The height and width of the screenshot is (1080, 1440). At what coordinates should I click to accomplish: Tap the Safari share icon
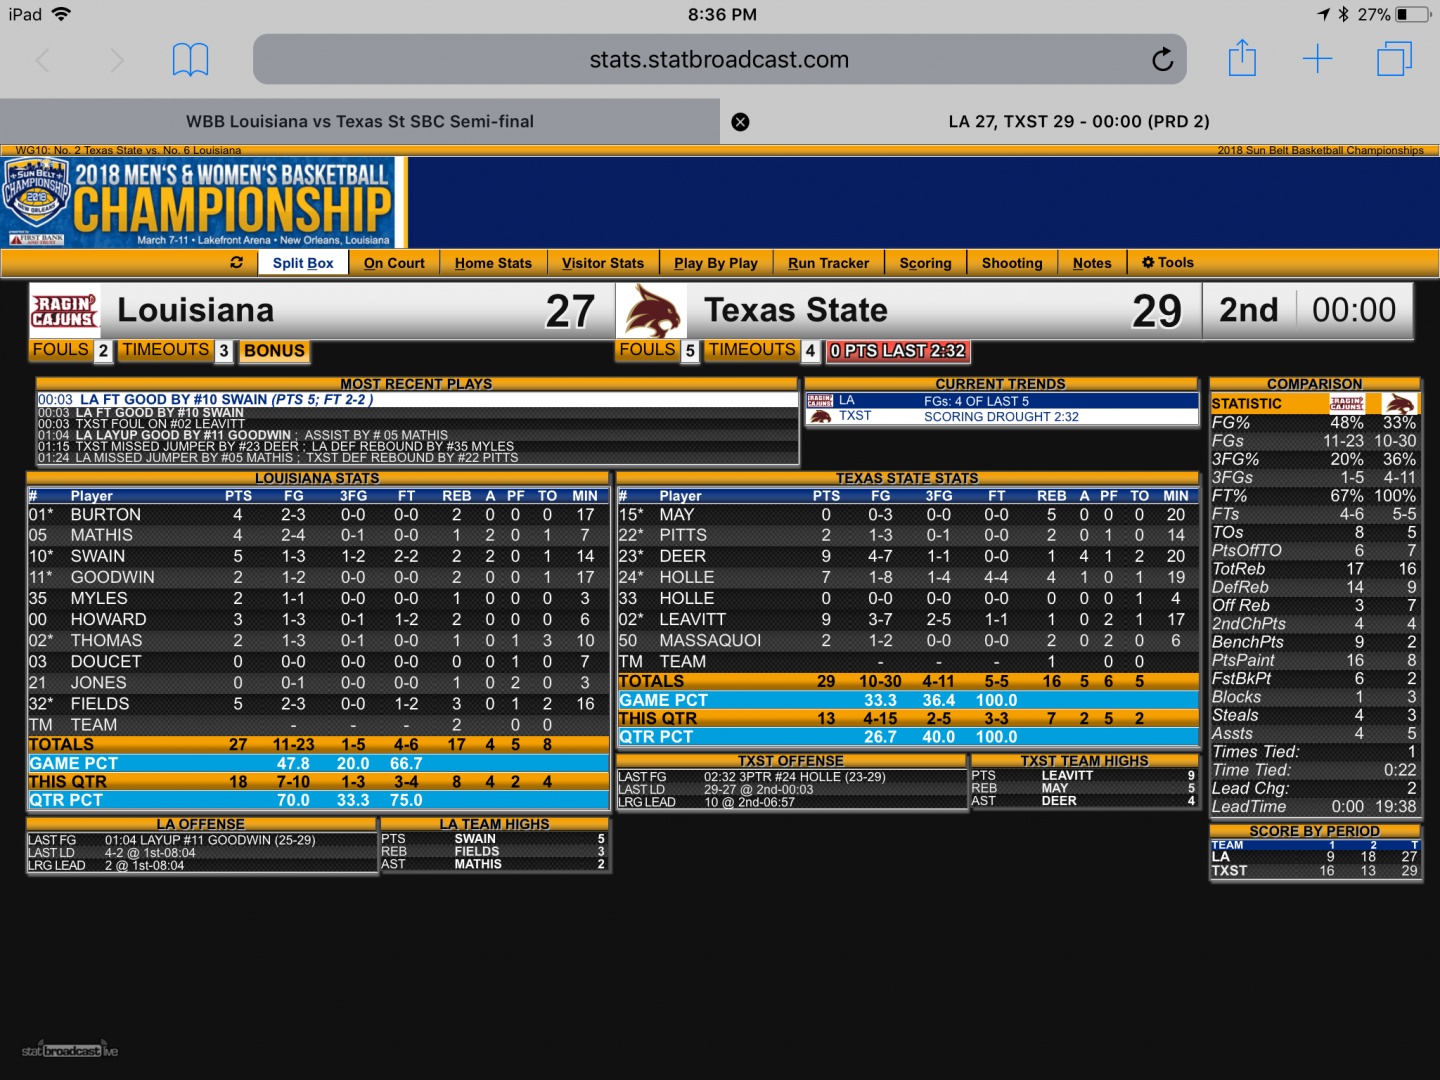point(1242,59)
